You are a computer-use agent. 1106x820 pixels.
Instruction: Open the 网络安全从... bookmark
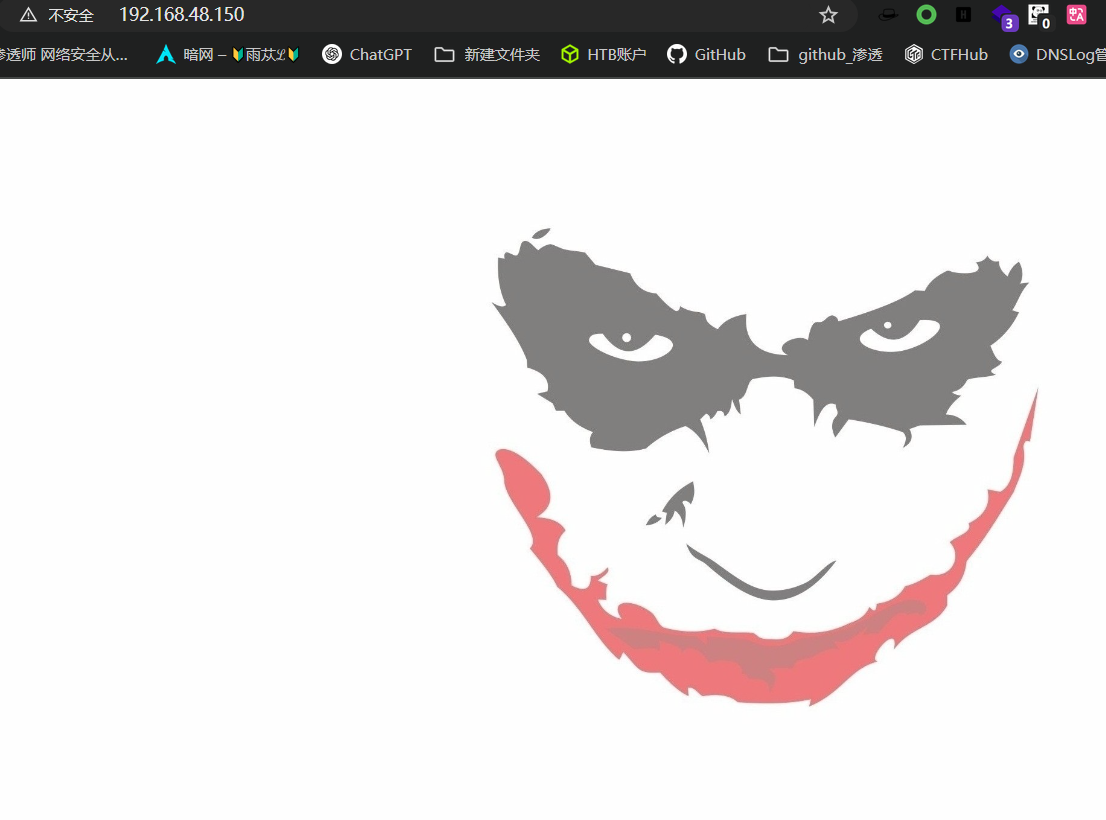point(63,54)
